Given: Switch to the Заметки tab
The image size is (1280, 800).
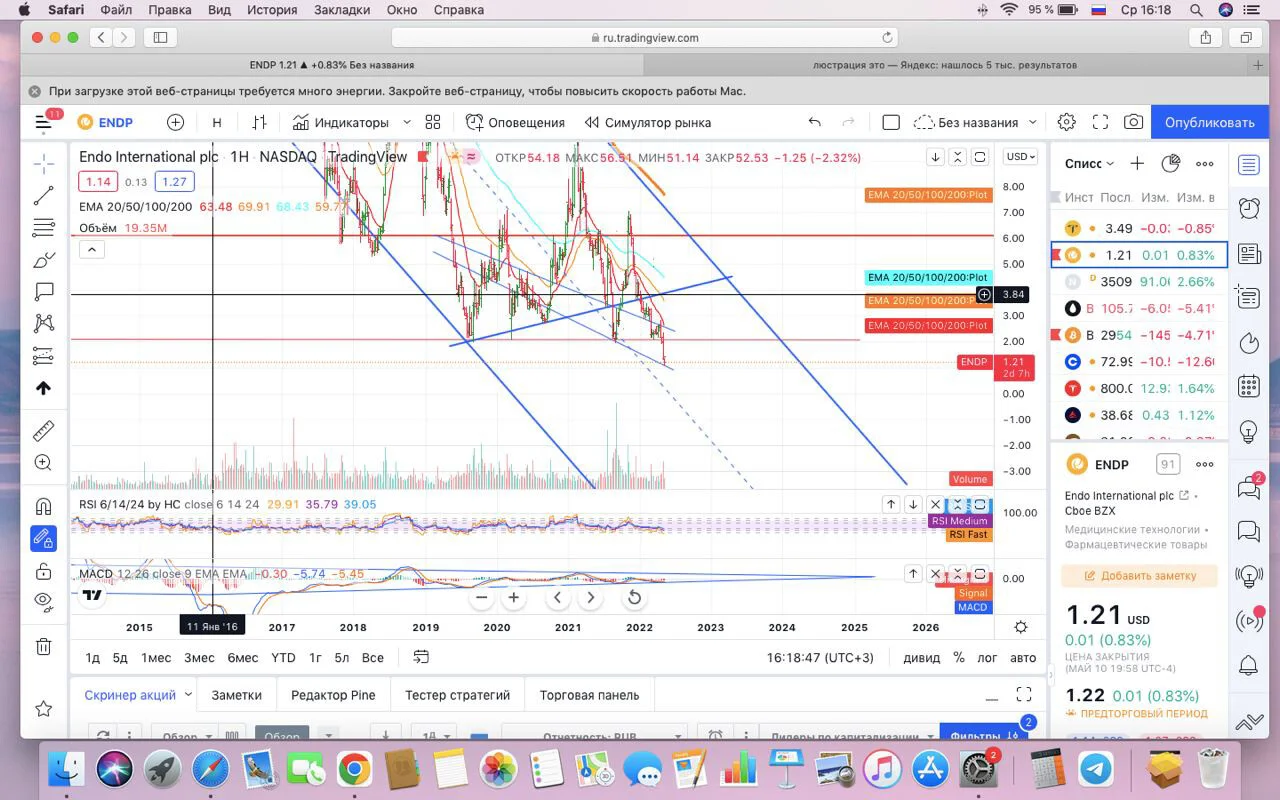Looking at the screenshot, I should pyautogui.click(x=237, y=695).
